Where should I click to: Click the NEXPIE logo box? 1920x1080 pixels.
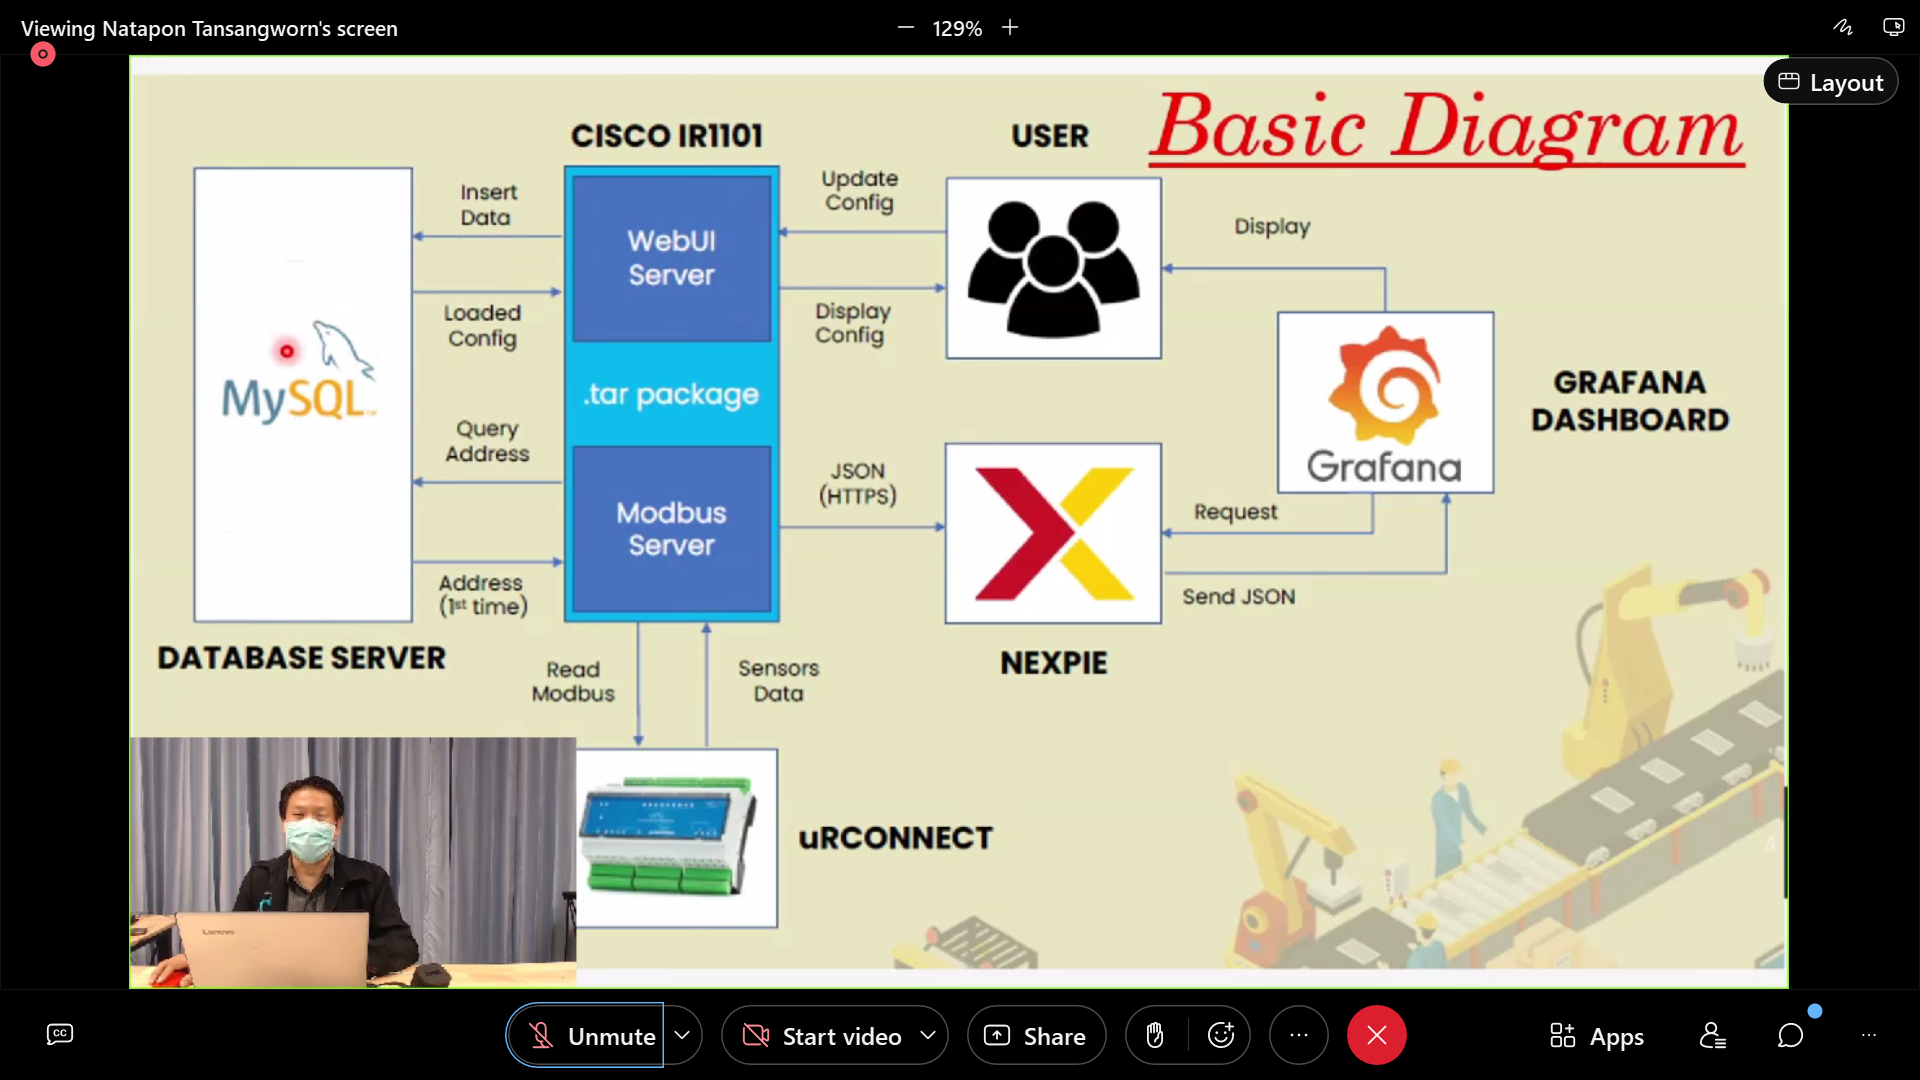(x=1054, y=534)
